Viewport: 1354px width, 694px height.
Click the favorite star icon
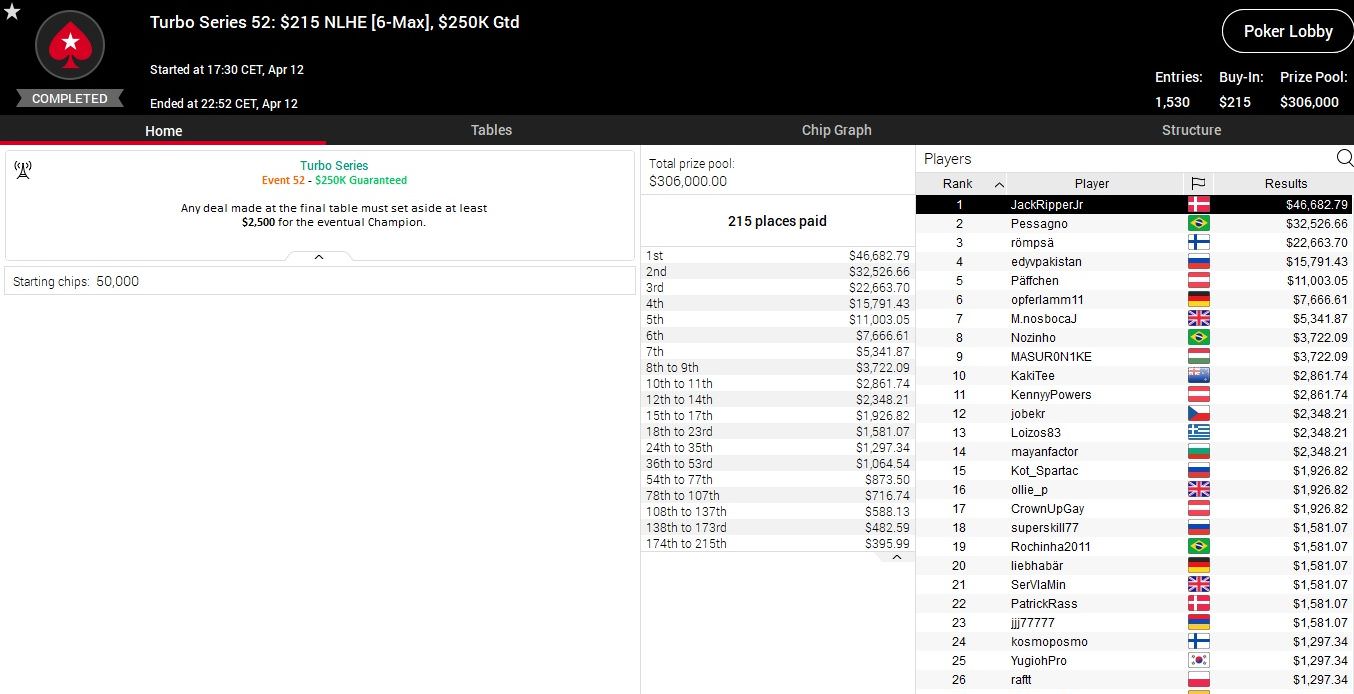tap(12, 12)
